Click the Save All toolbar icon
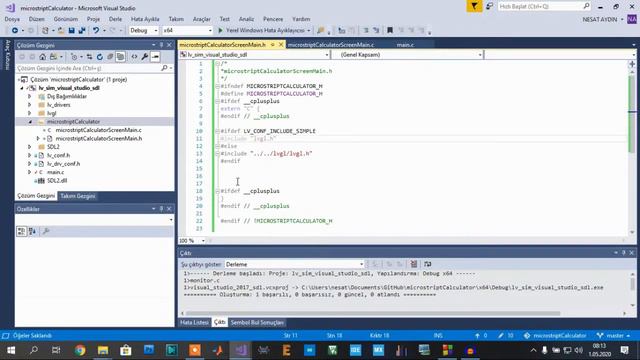Screen dimensions: 640x360 pyautogui.click(x=82, y=31)
